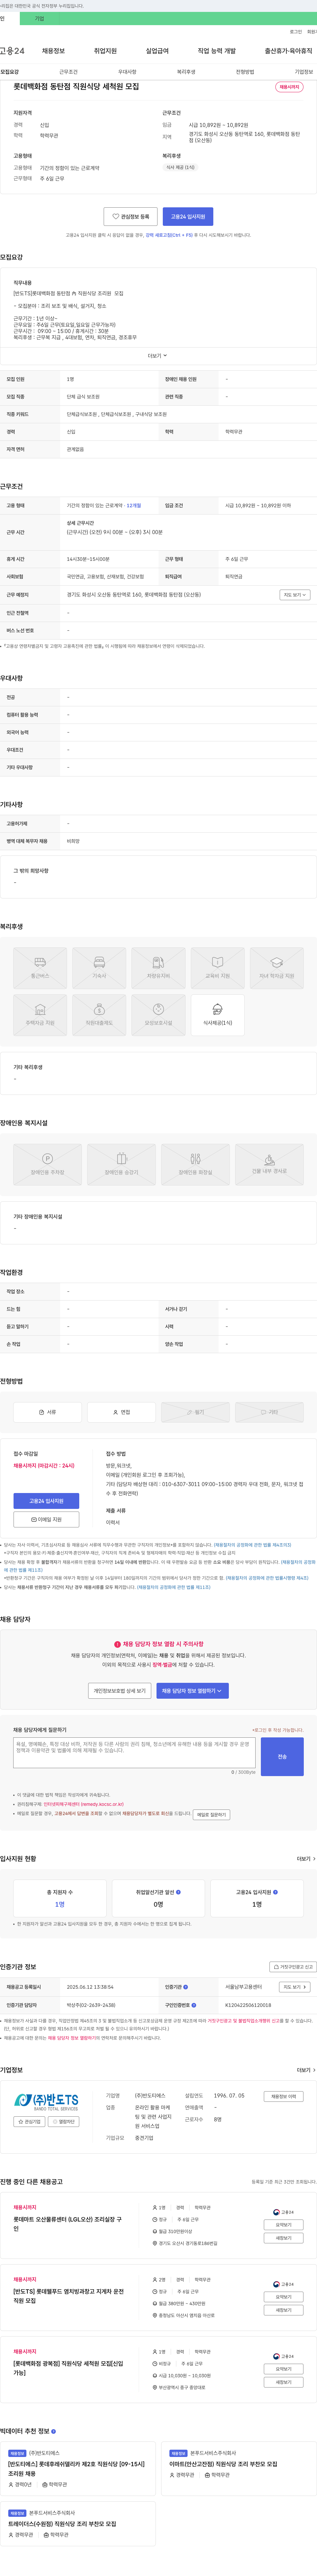317x2576 pixels.
Task: Click the 건물 내부 경사로 icon
Action: click(x=269, y=1164)
